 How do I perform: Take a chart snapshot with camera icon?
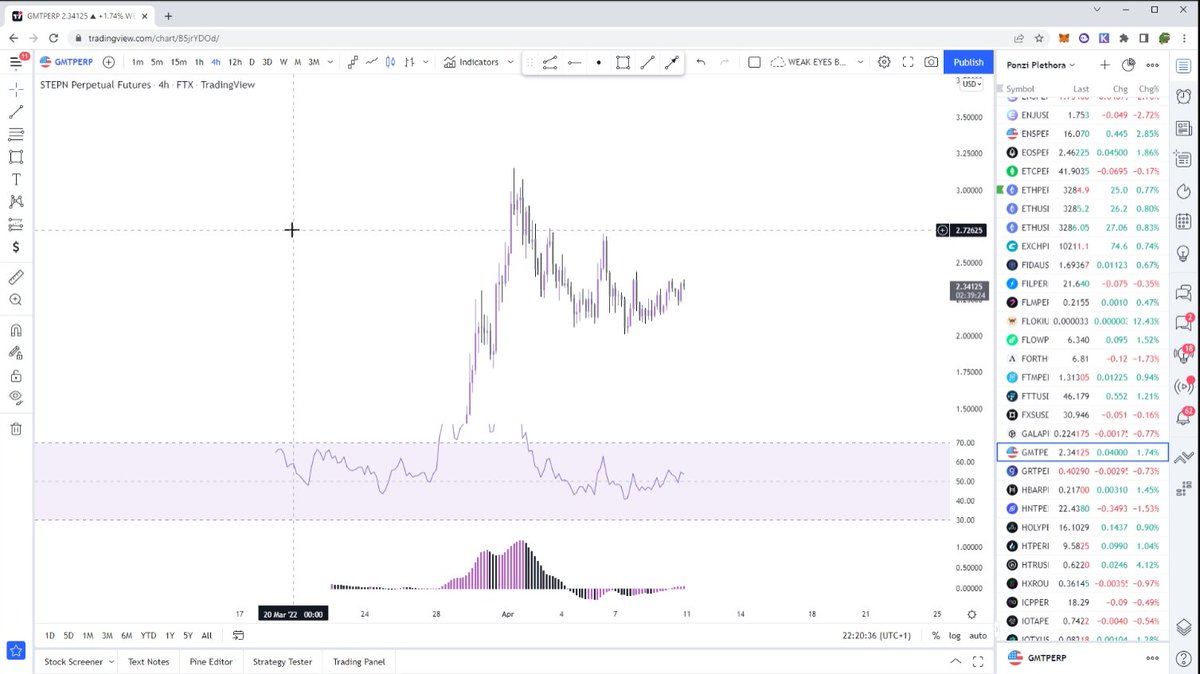[x=931, y=62]
